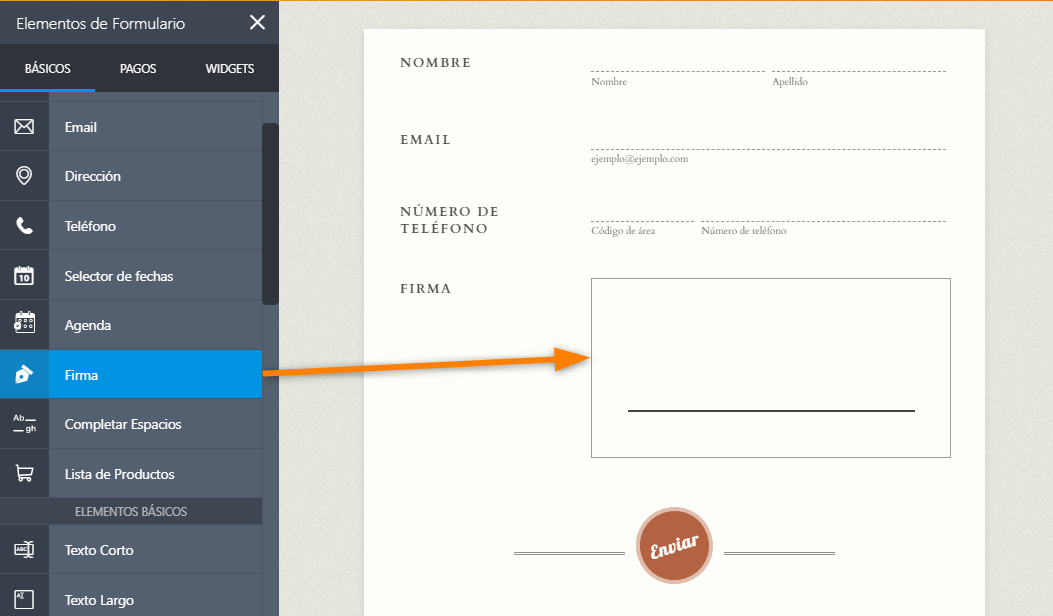
Task: Select the Dirección location pin icon
Action: pyautogui.click(x=24, y=176)
